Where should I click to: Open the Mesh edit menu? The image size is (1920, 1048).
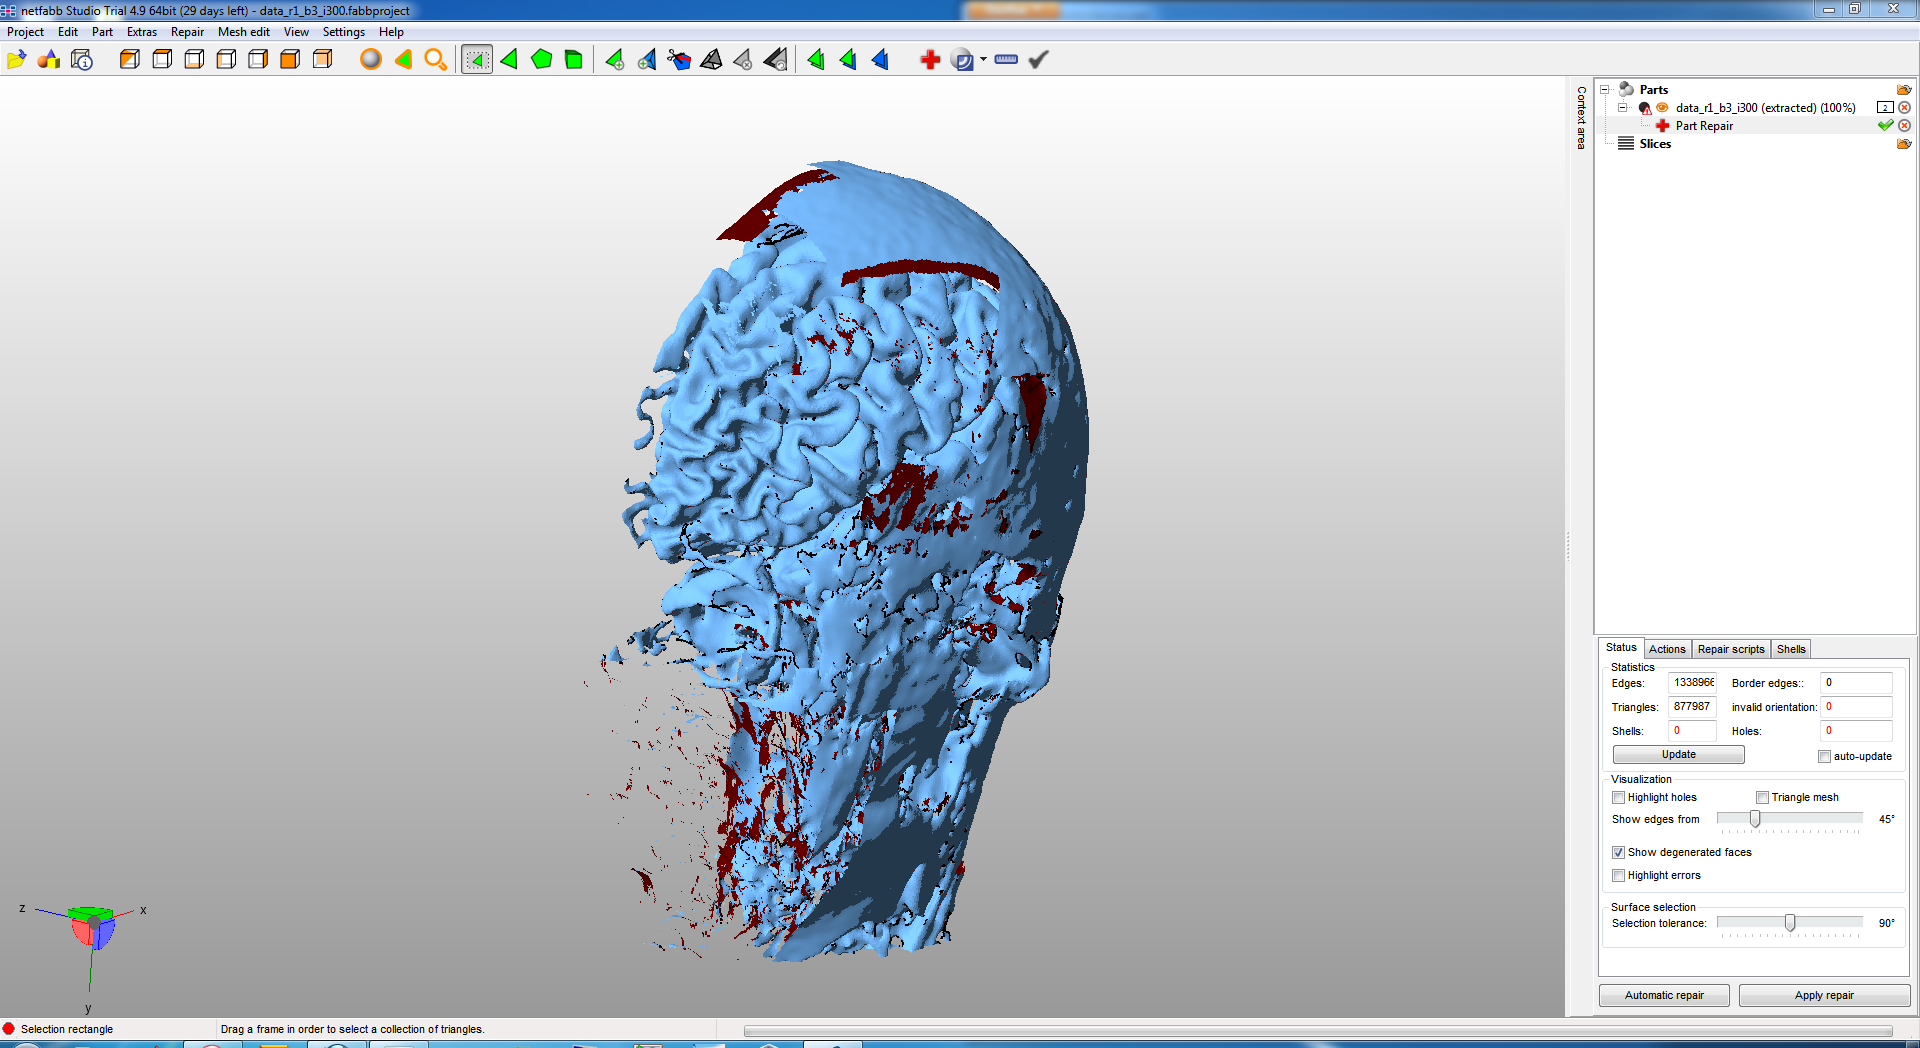243,32
